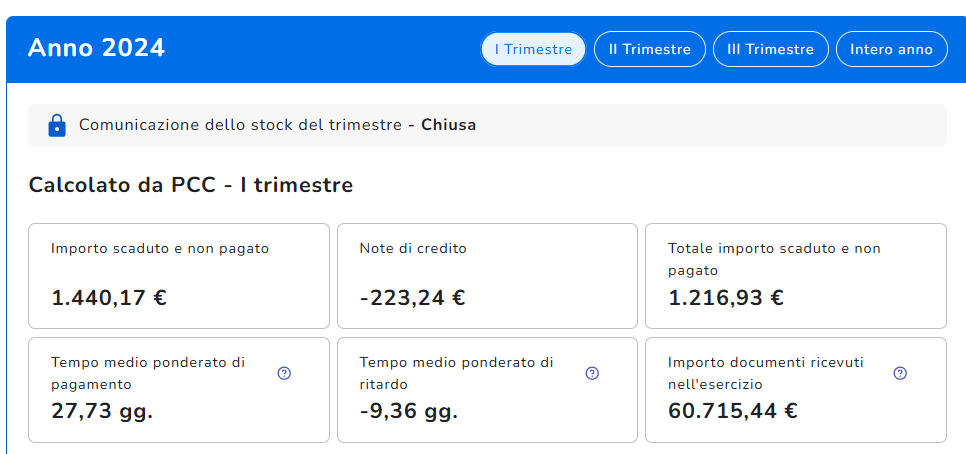Open help for Tempo medio ponderato di pagamento
The image size is (966, 454).
tap(284, 373)
